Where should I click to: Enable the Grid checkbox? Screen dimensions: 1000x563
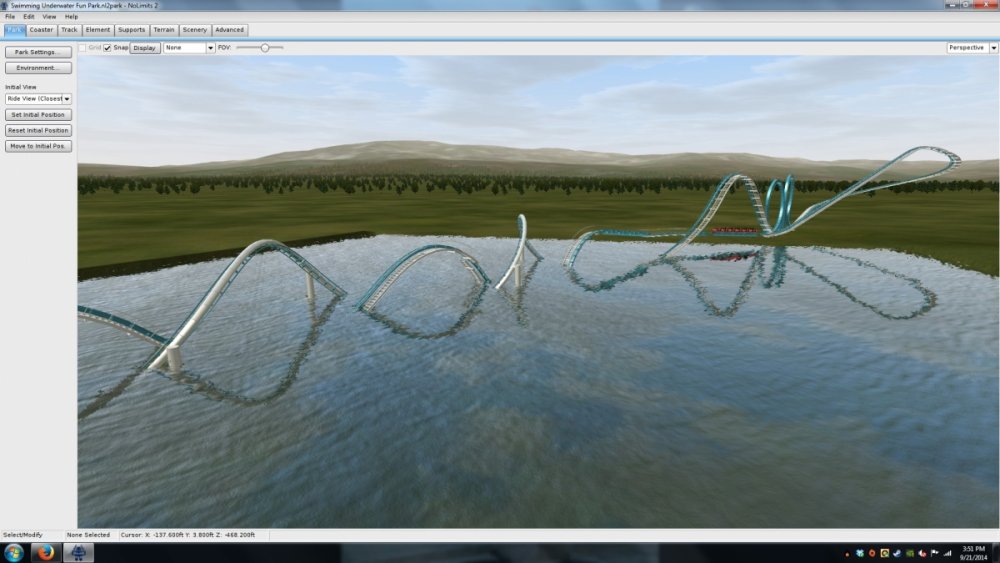[83, 47]
